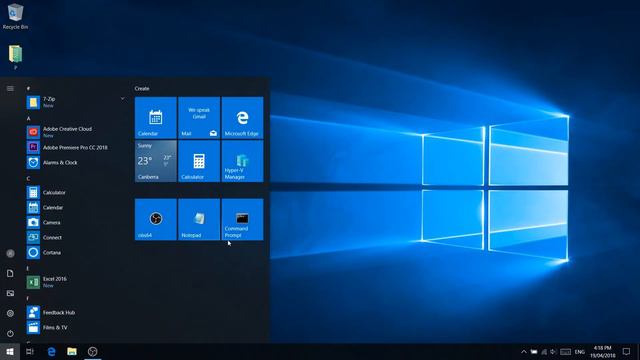This screenshot has height=360, width=640.
Task: Select the zipped folder desktop icon
Action: (x=16, y=57)
